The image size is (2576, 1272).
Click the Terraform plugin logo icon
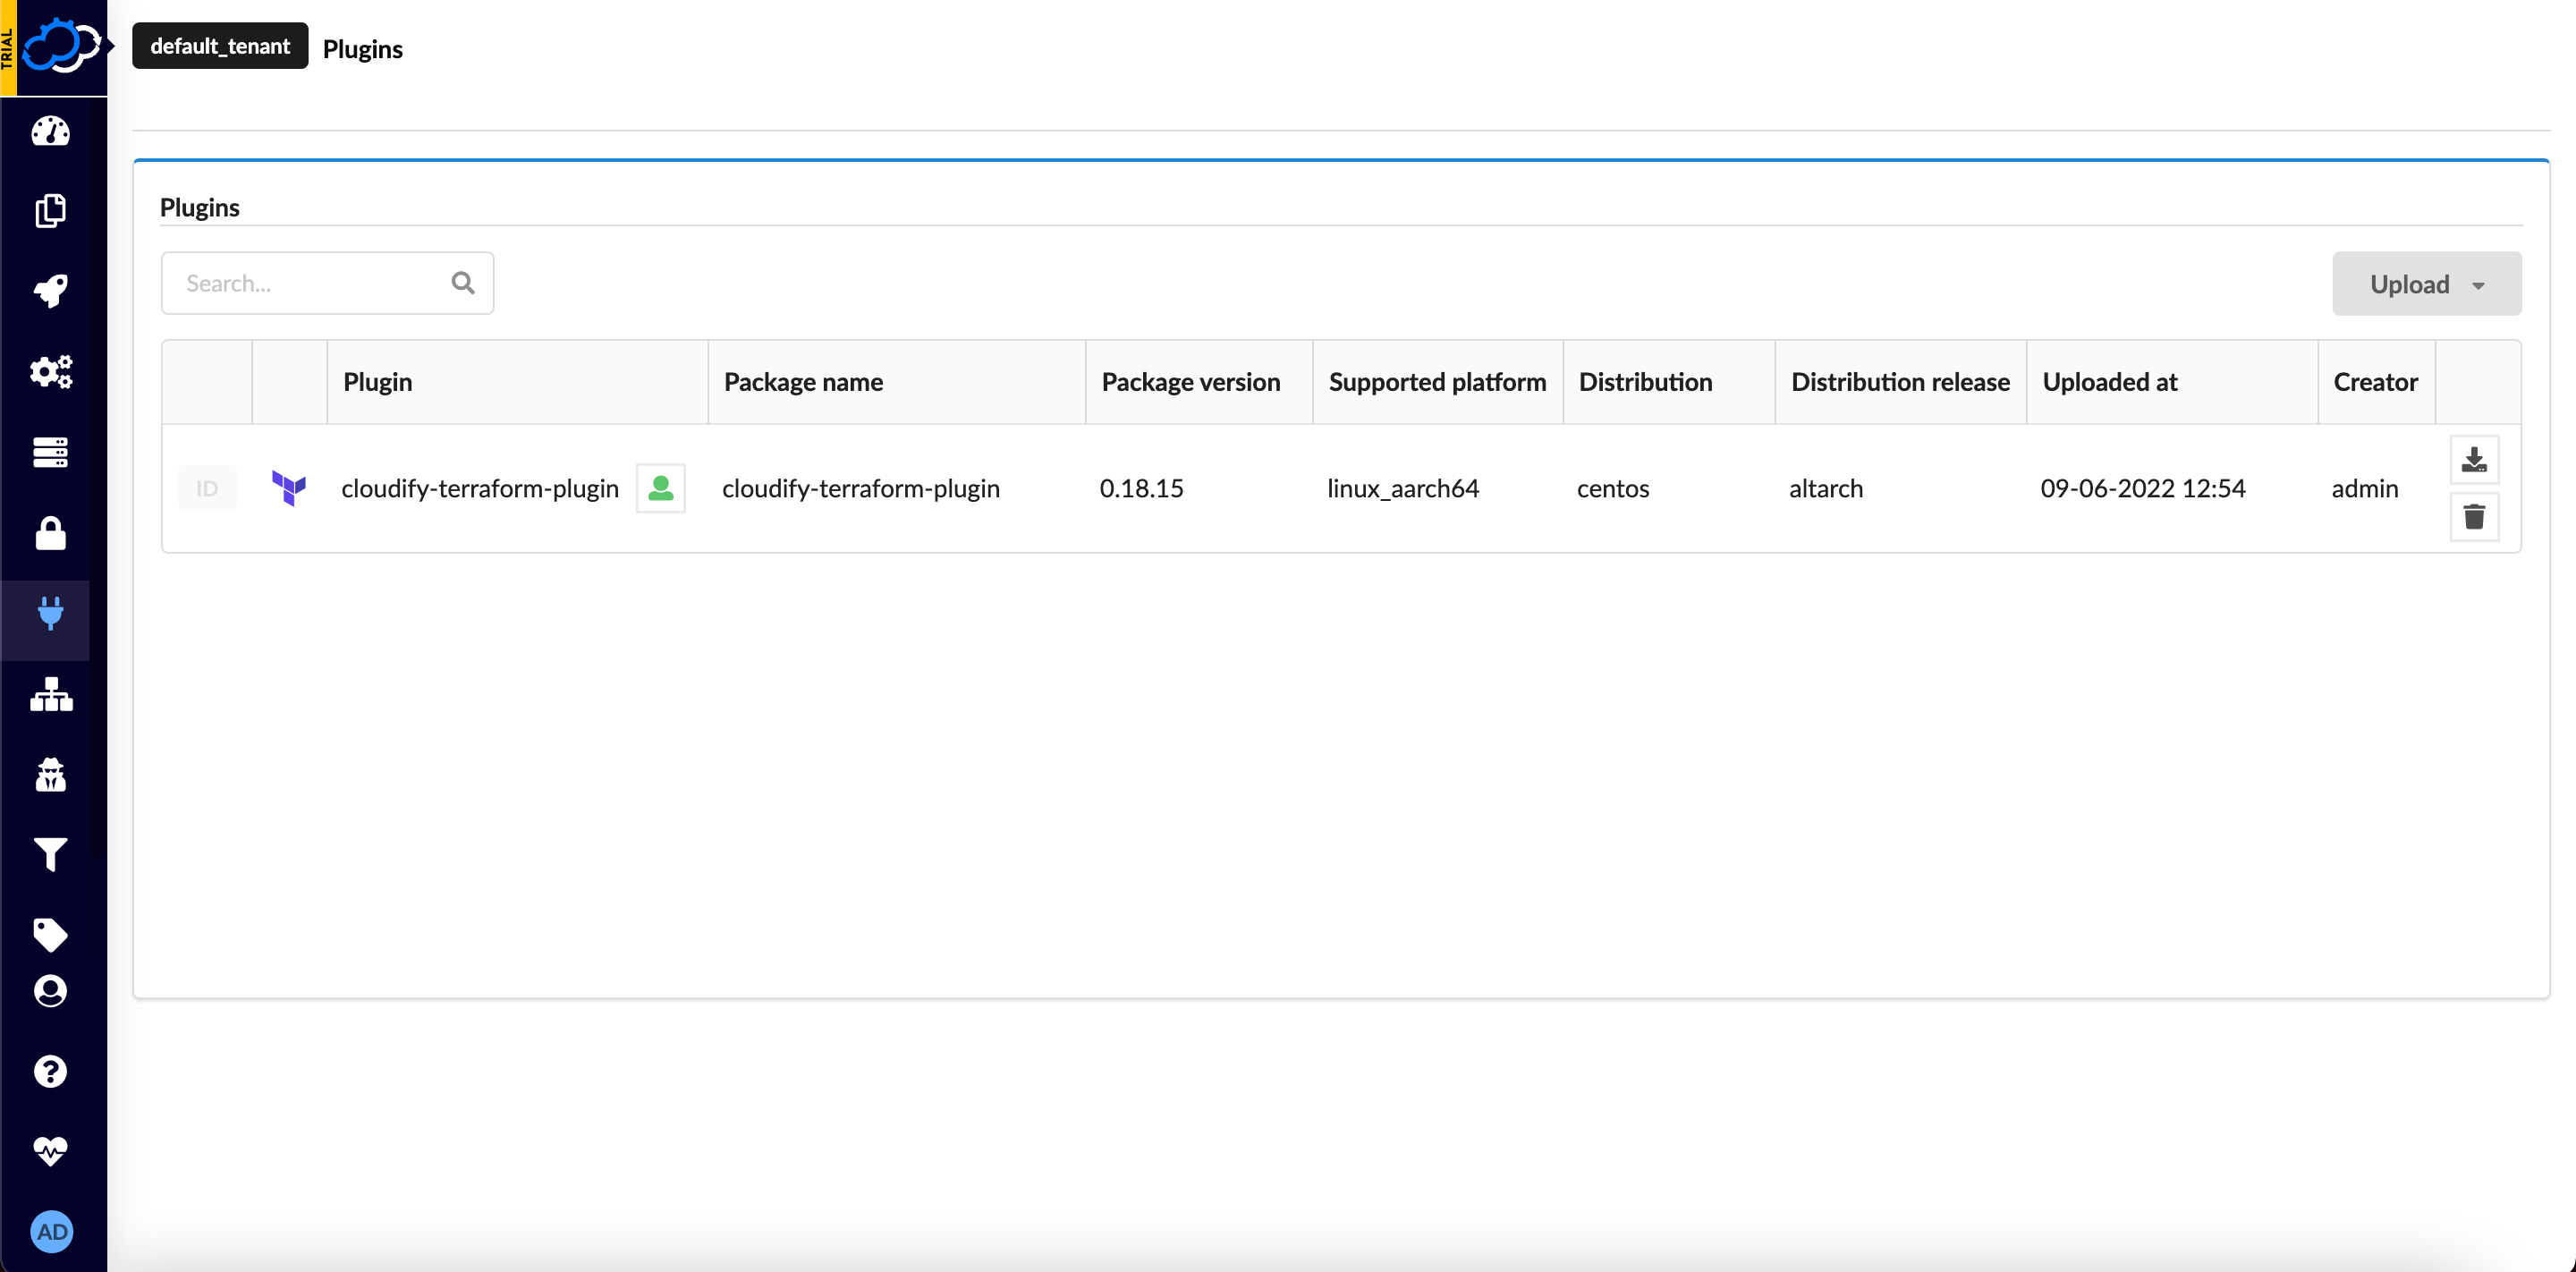click(x=289, y=488)
